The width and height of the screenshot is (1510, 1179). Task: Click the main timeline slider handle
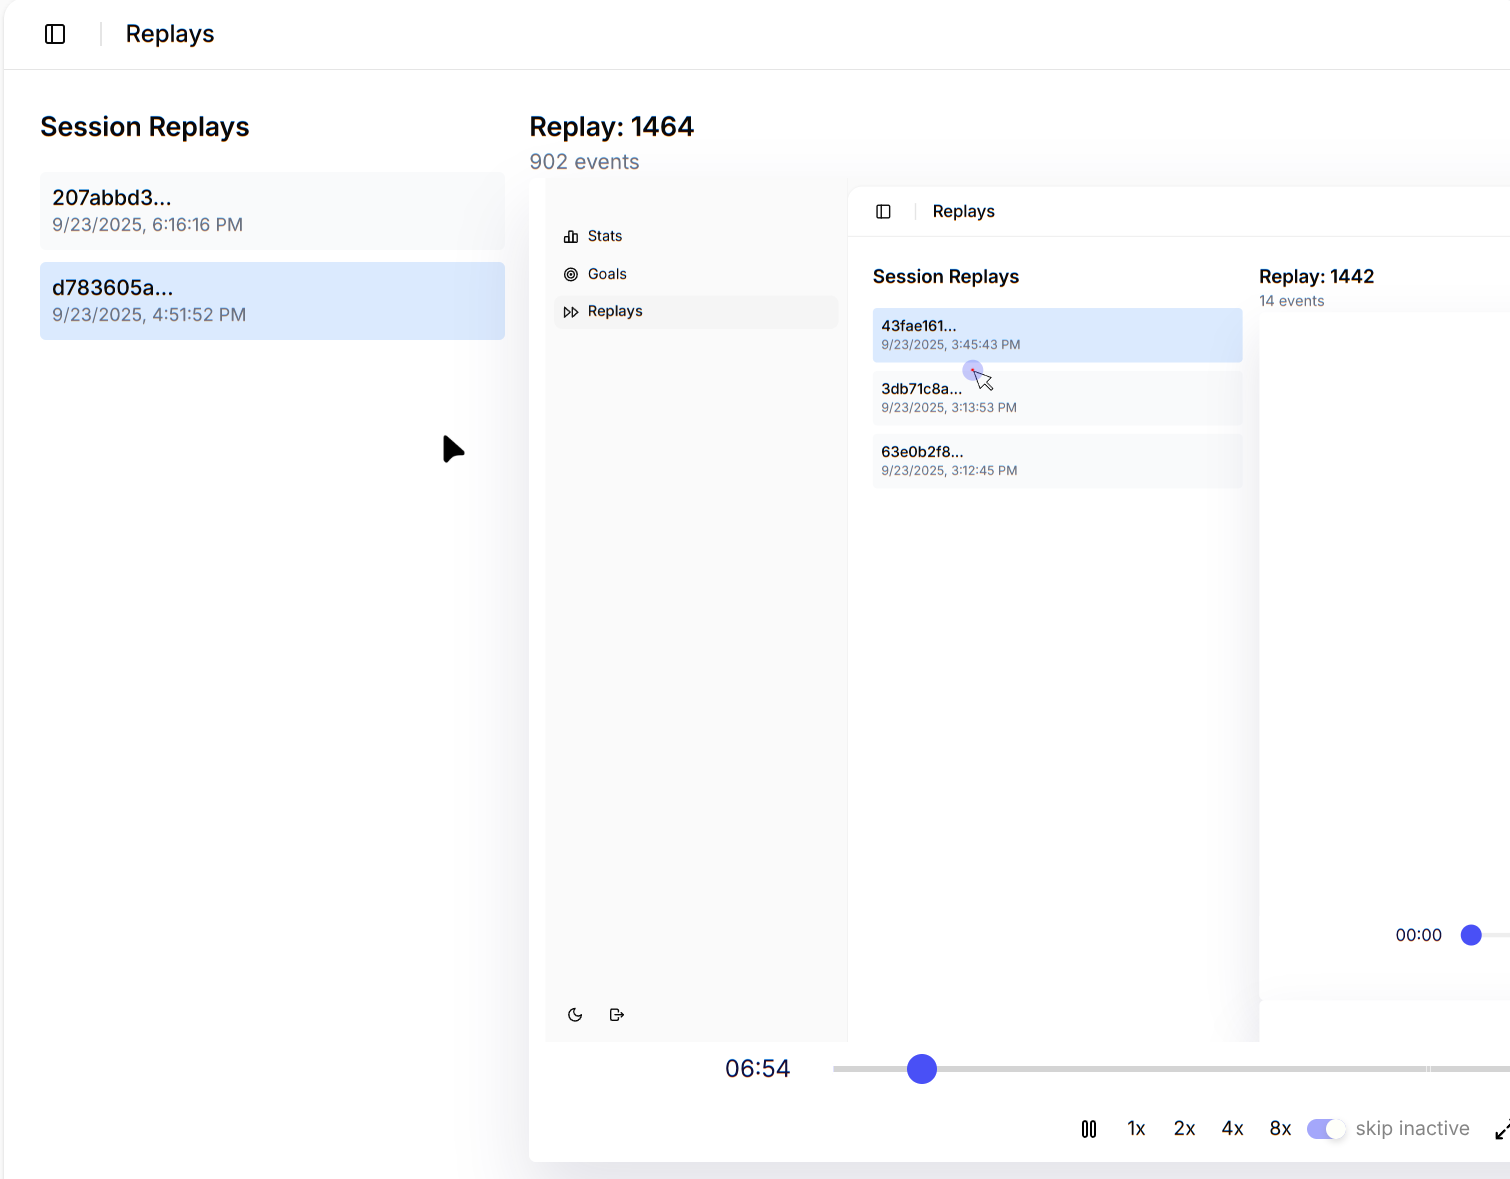point(922,1069)
